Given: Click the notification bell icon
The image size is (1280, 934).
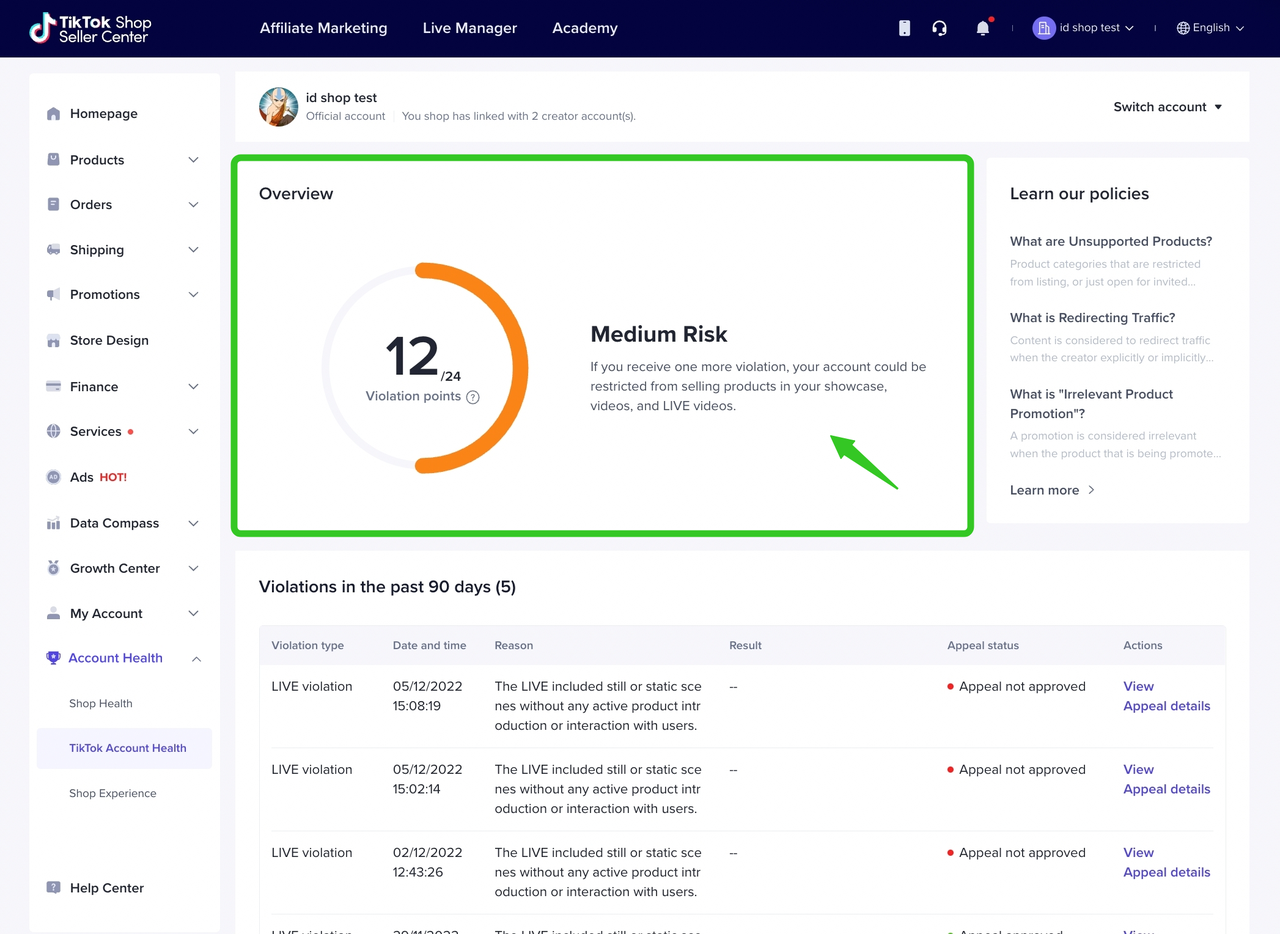Looking at the screenshot, I should [982, 28].
